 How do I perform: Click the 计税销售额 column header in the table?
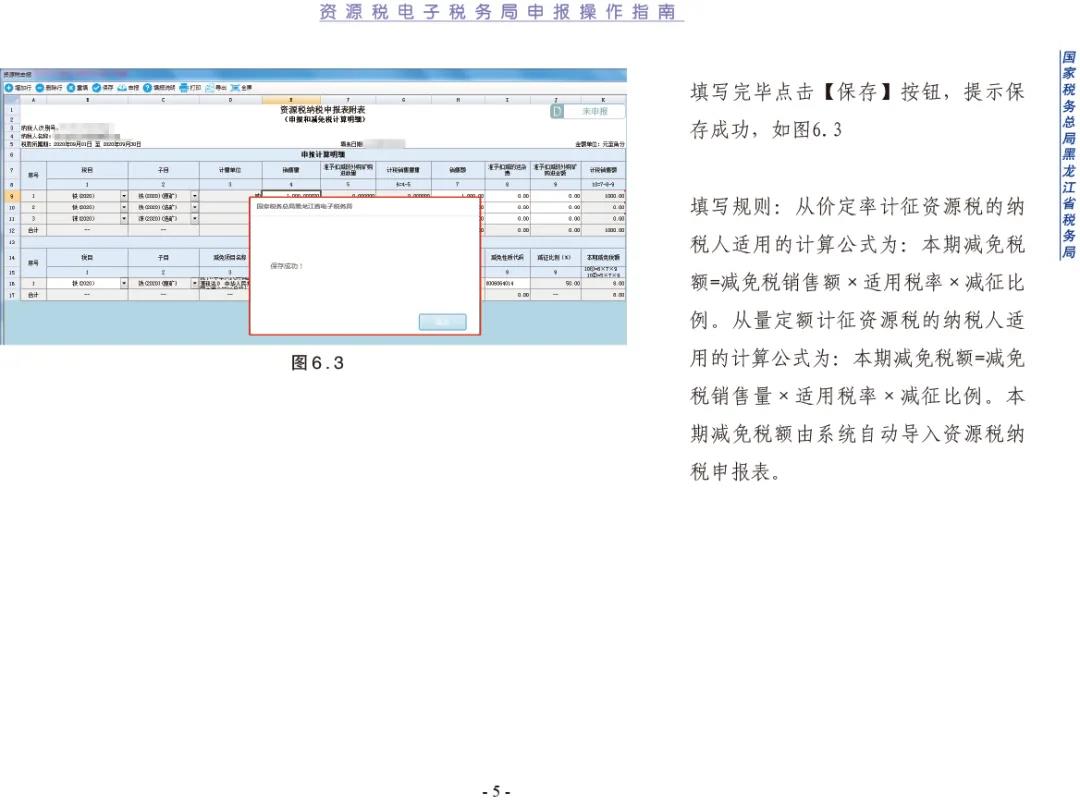point(603,169)
